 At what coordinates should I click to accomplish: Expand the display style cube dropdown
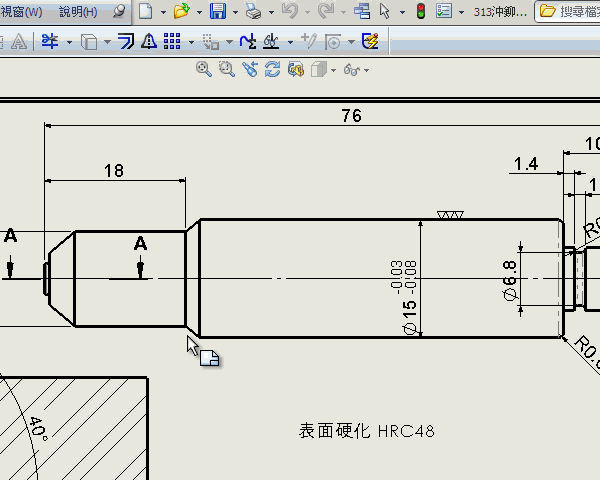pos(334,70)
